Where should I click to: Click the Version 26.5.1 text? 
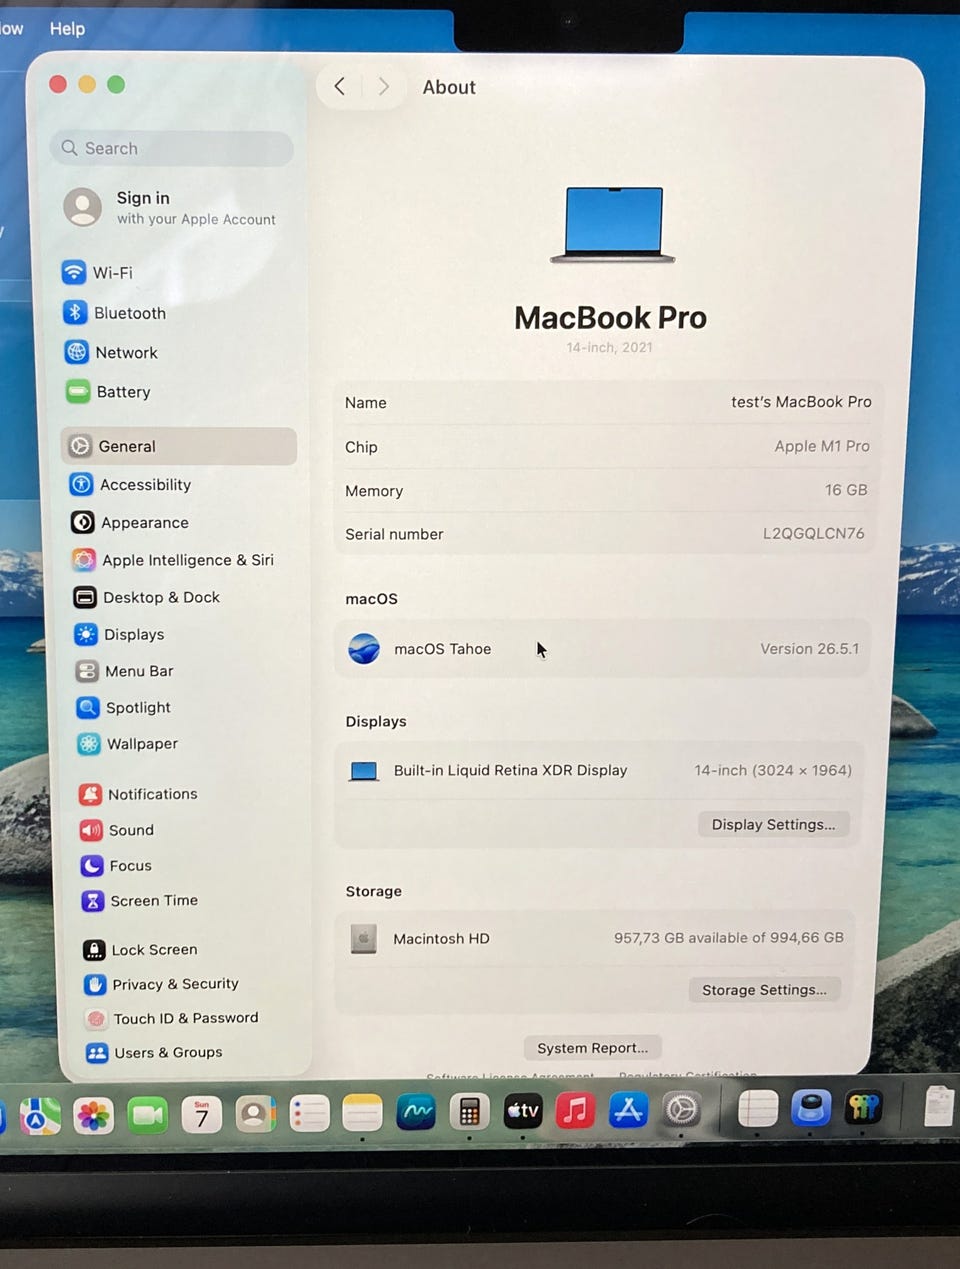[x=809, y=649]
